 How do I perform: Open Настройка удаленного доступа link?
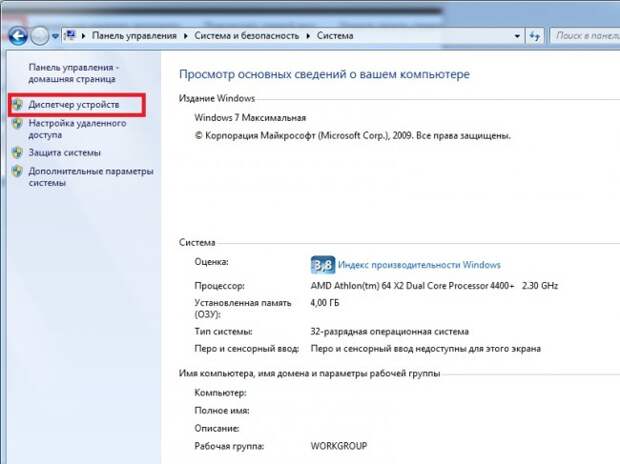click(x=77, y=129)
